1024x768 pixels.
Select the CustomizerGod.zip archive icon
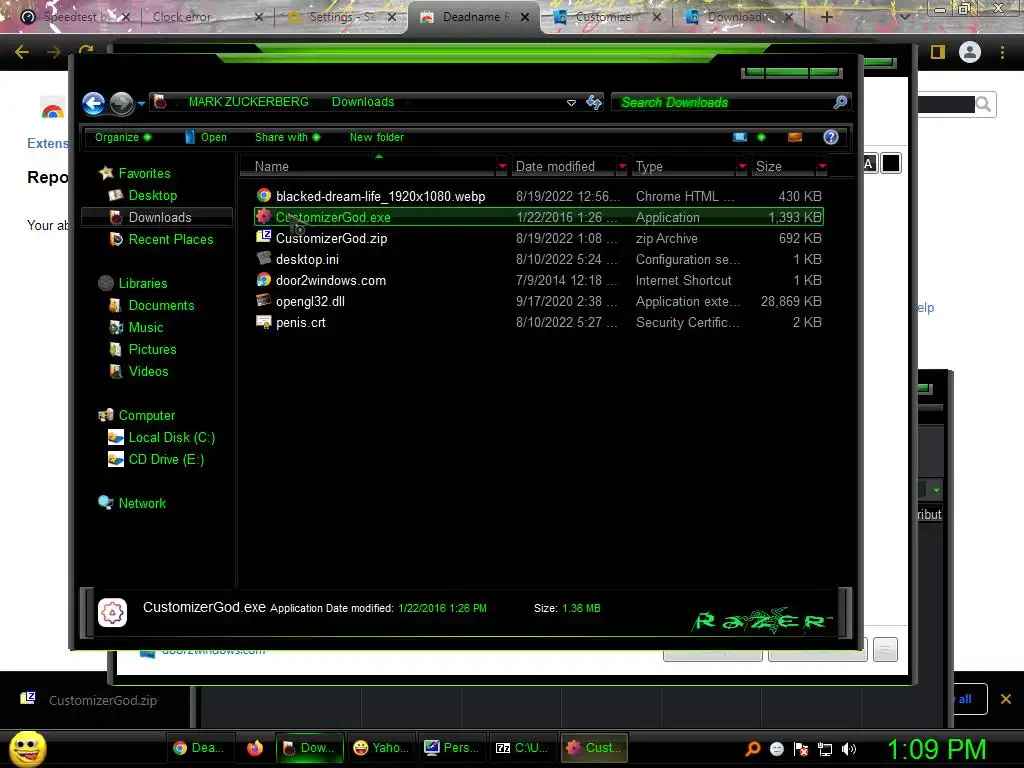pos(264,237)
